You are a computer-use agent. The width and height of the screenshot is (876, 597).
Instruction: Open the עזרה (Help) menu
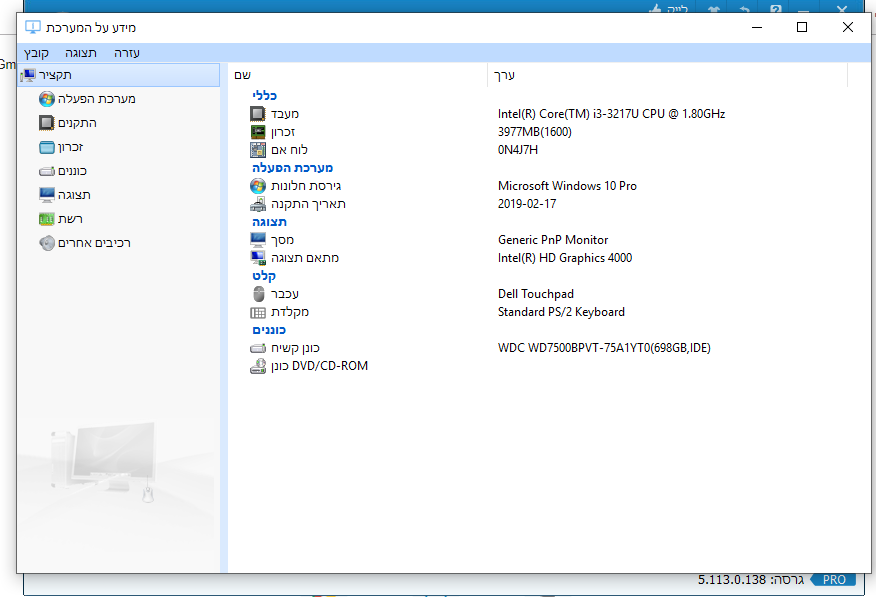[x=127, y=53]
